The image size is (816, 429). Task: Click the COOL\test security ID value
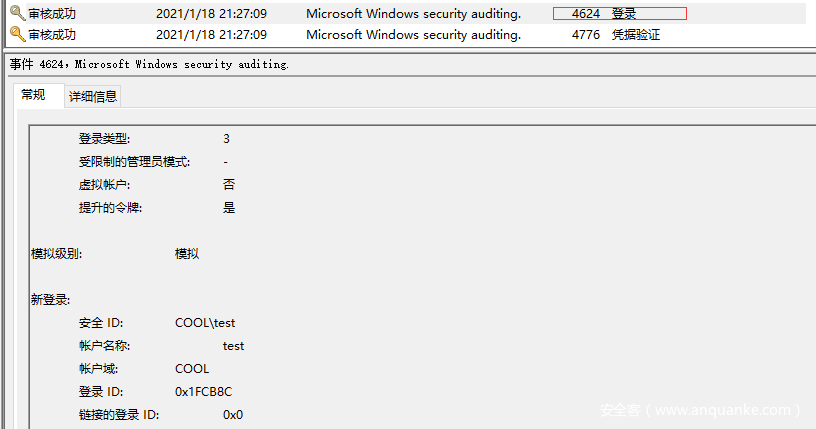click(205, 323)
